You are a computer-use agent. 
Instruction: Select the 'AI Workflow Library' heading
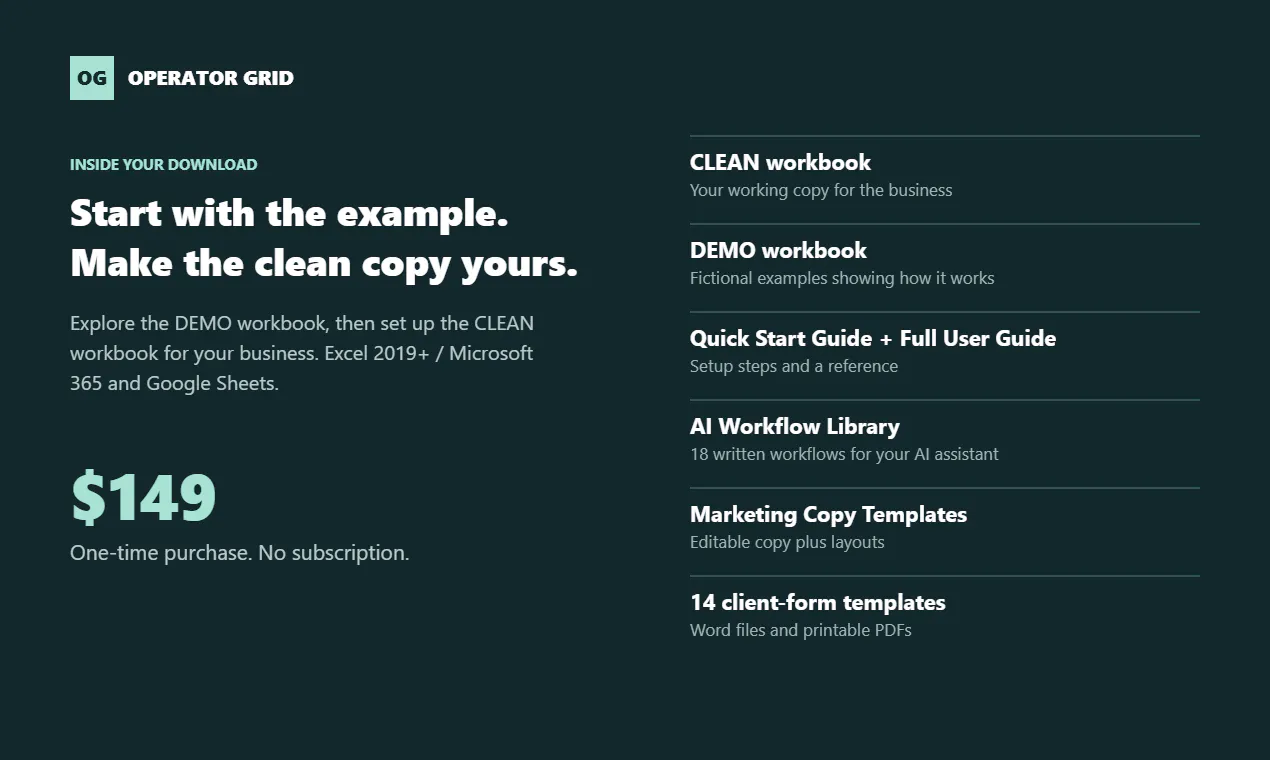point(795,426)
